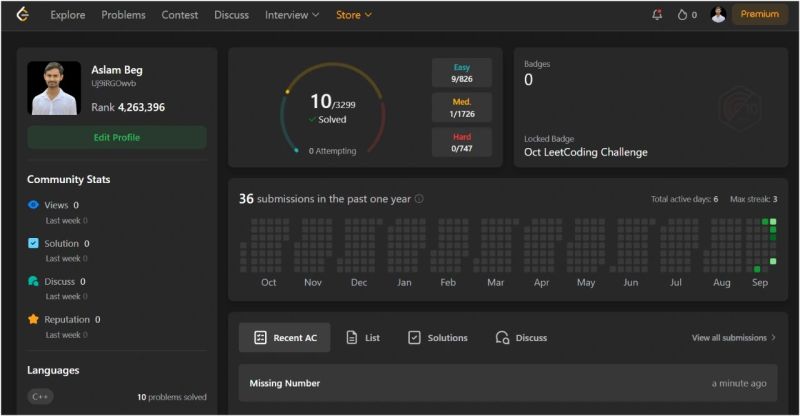This screenshot has height=416, width=800.
Task: Click the C++ language tag
Action: tap(40, 396)
